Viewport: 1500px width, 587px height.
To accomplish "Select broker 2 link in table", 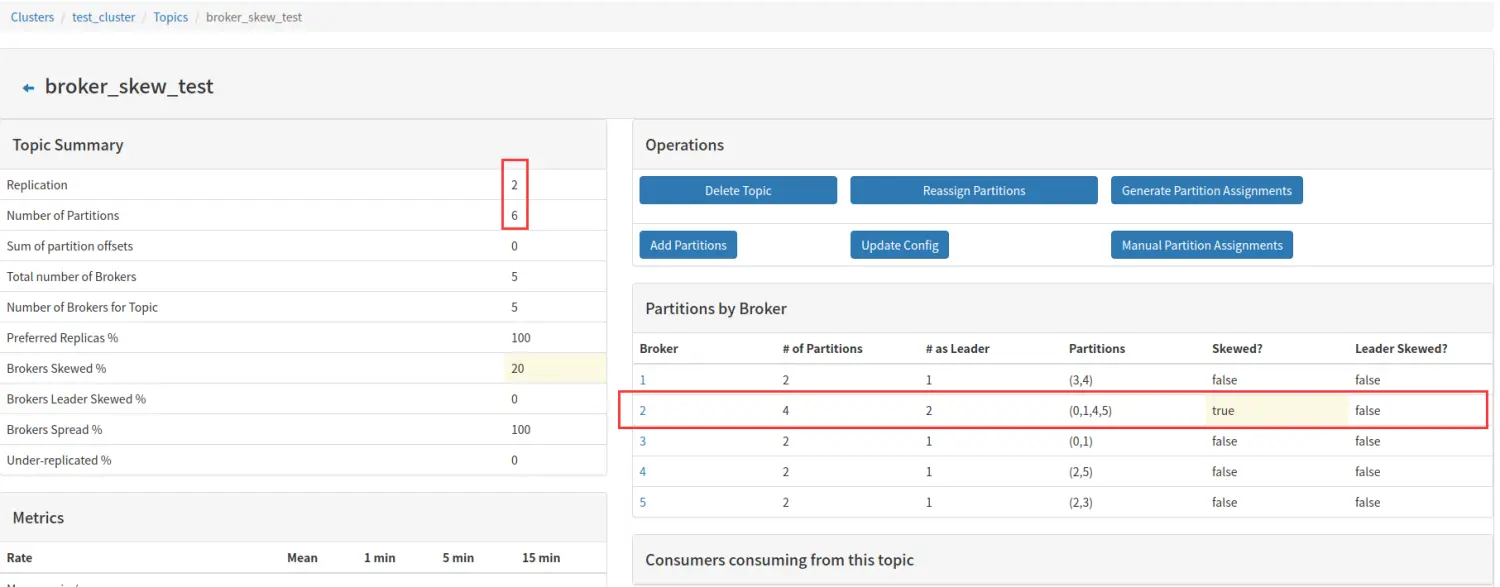I will (x=643, y=411).
